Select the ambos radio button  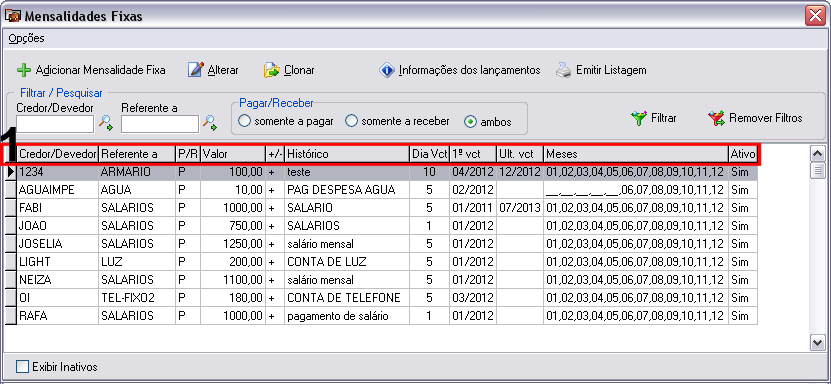(x=470, y=121)
